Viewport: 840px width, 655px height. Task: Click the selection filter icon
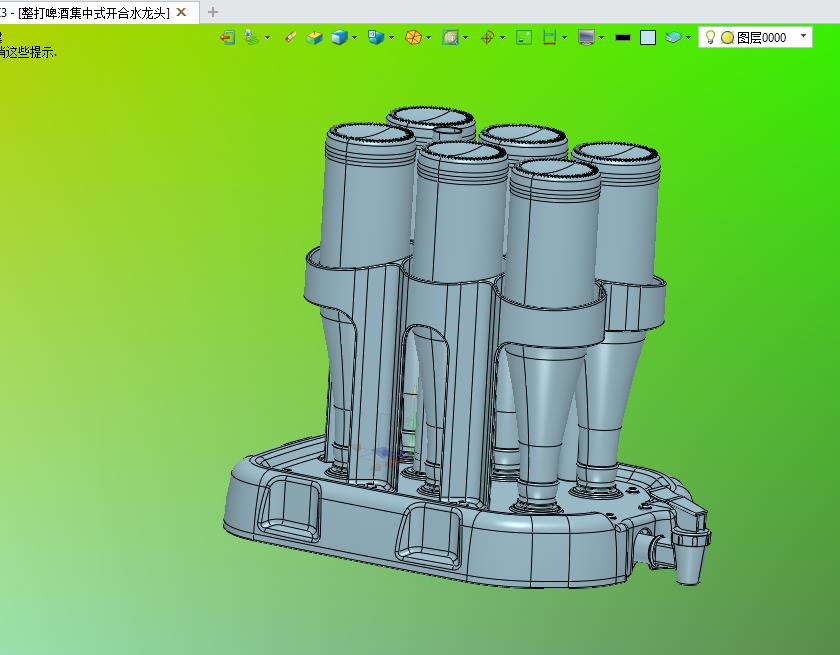[x=251, y=37]
